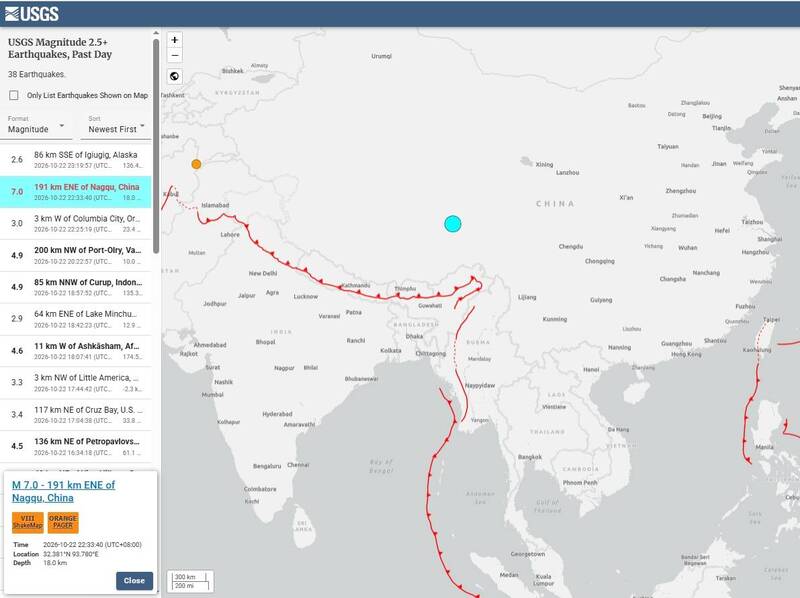
Task: Select the cyan M 7.0 earthquake marker
Action: click(x=453, y=223)
